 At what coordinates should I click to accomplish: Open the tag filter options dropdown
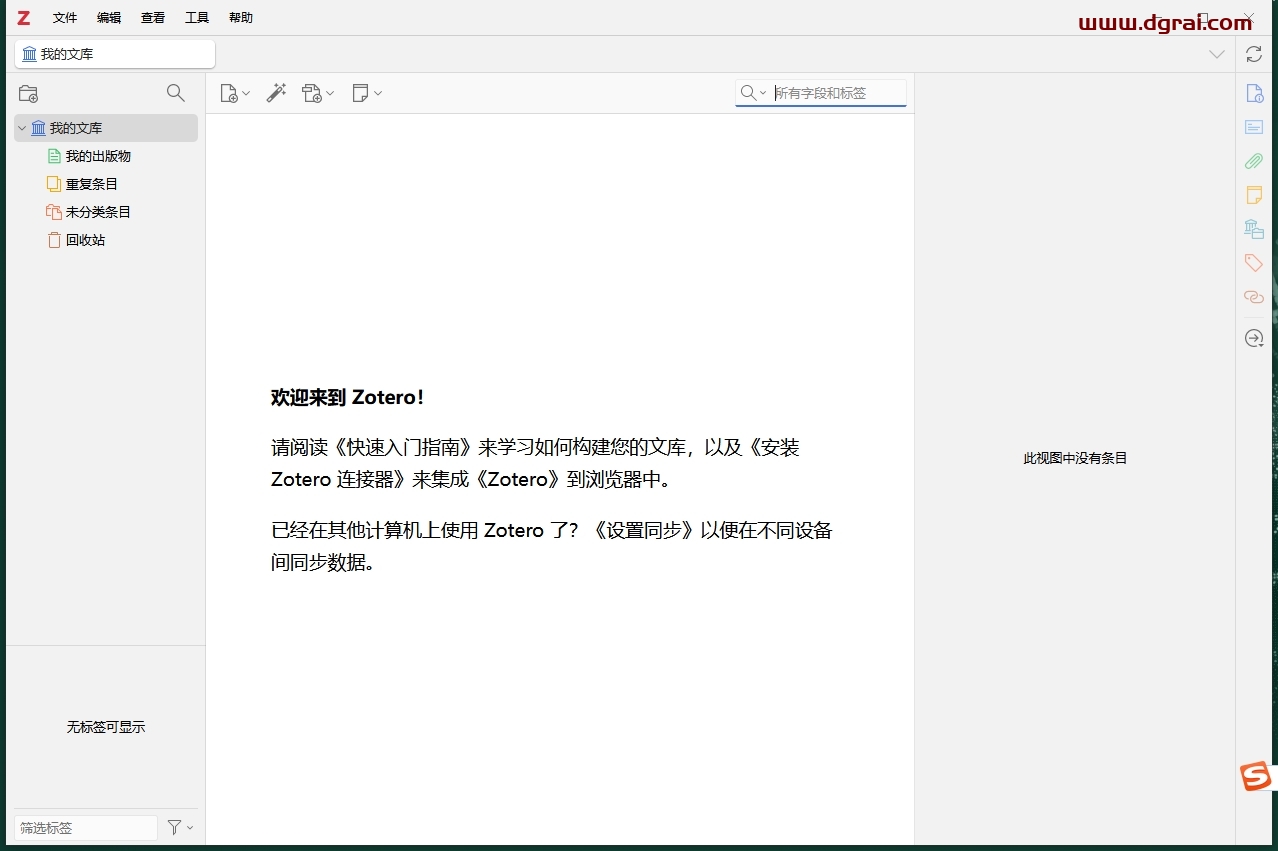coord(178,827)
